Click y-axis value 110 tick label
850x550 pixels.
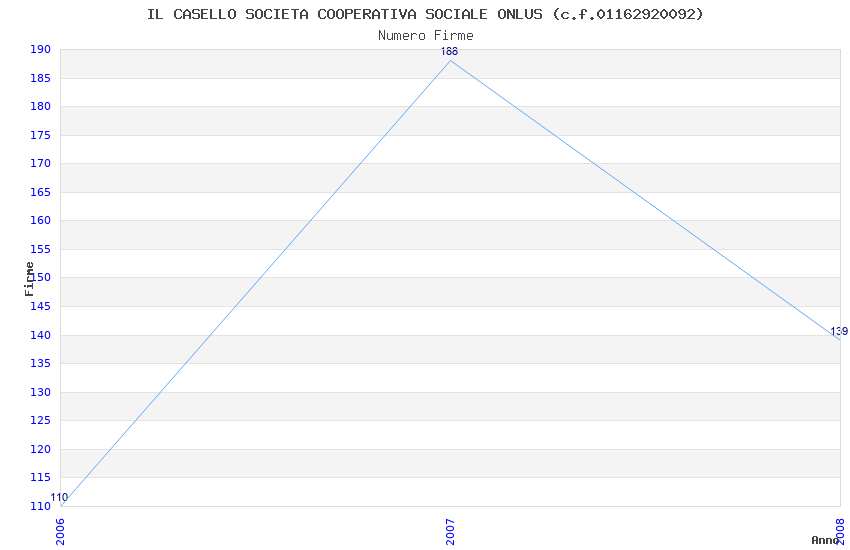click(40, 506)
